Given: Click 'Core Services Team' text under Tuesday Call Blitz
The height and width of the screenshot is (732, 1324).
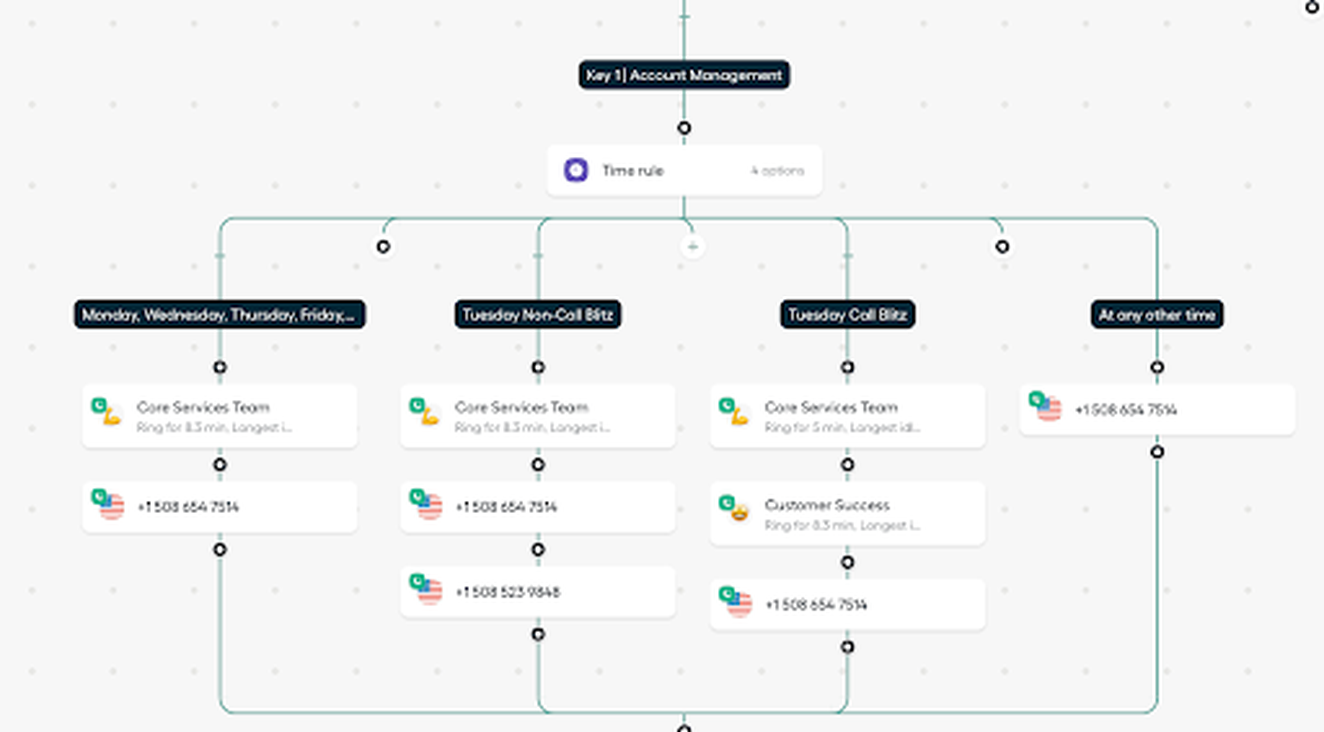Looking at the screenshot, I should pyautogui.click(x=831, y=407).
